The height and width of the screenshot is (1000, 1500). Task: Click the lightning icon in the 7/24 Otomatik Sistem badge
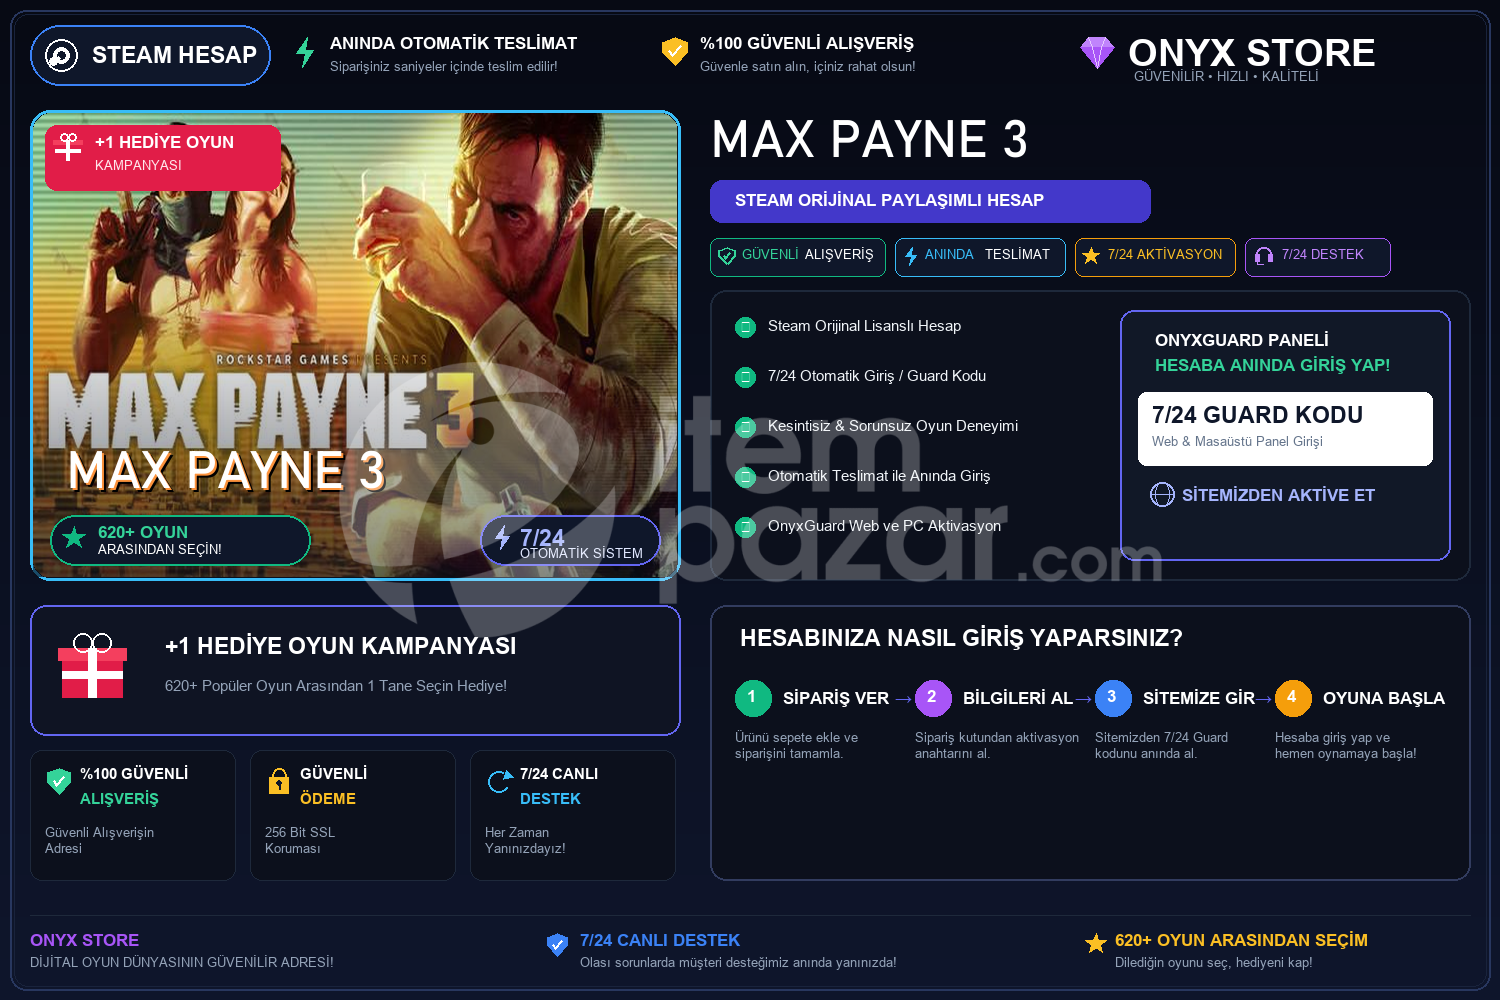[502, 538]
